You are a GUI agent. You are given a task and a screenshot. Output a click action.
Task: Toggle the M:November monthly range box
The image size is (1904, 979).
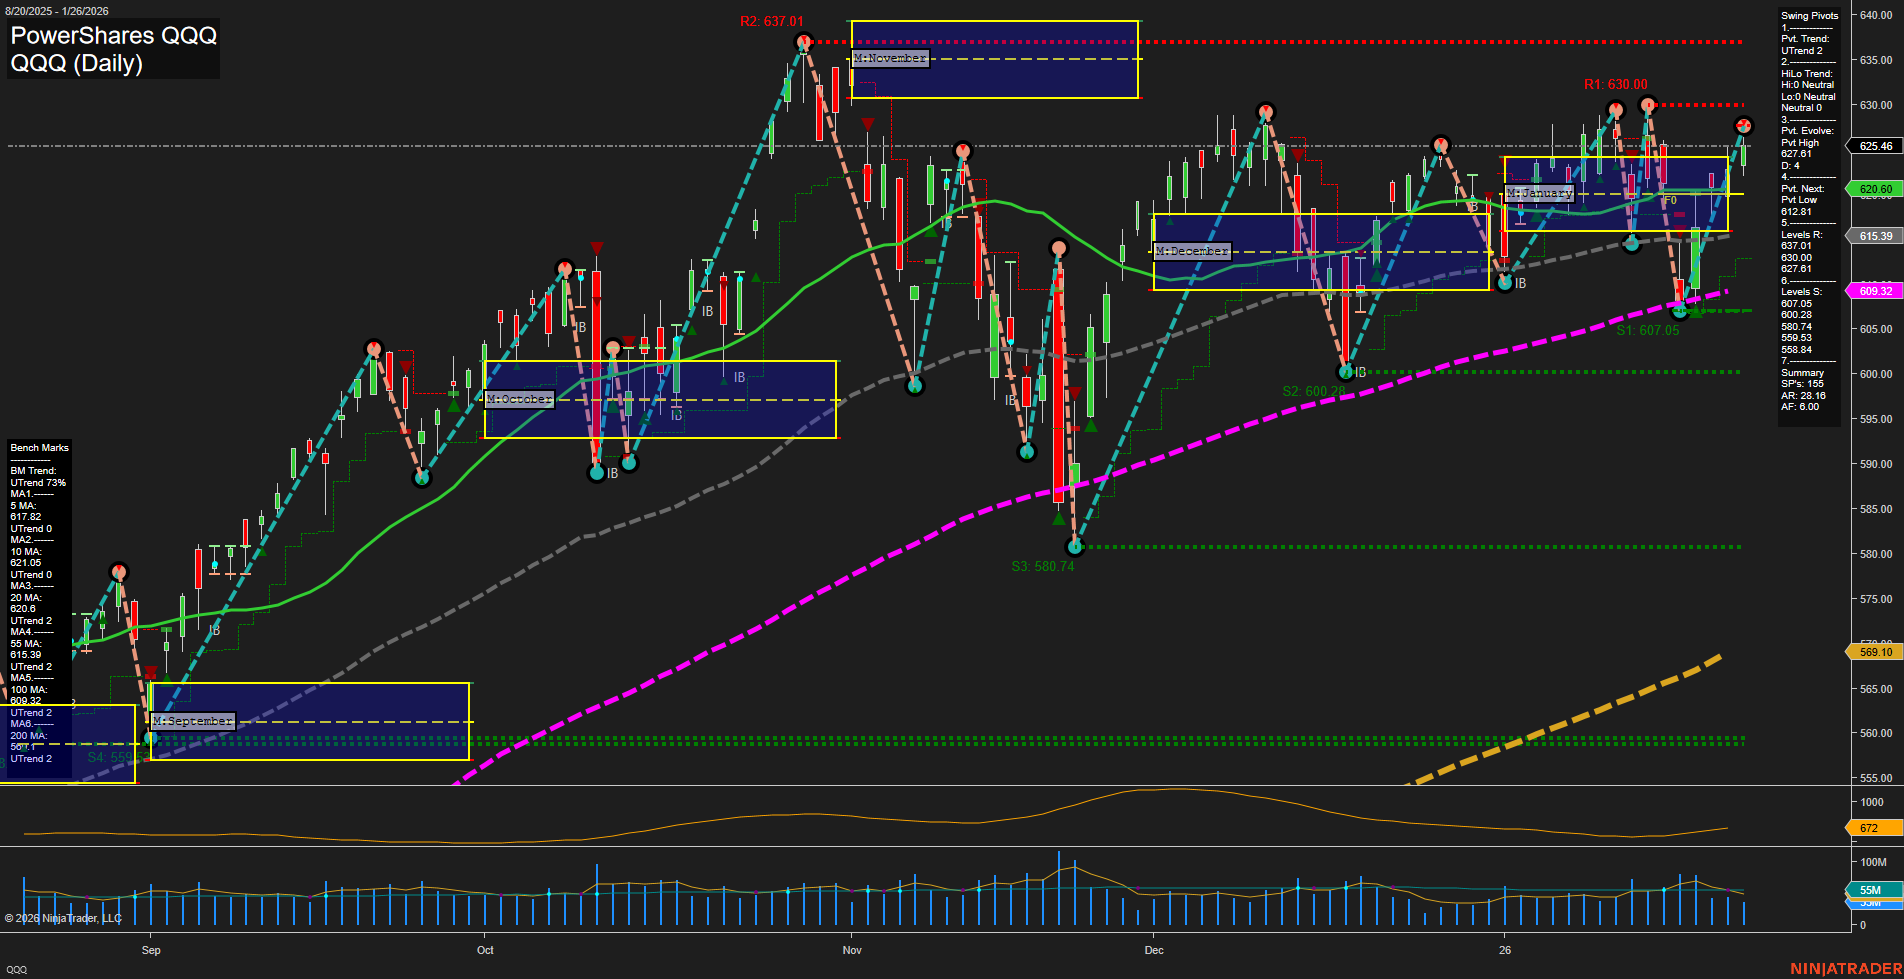click(889, 58)
